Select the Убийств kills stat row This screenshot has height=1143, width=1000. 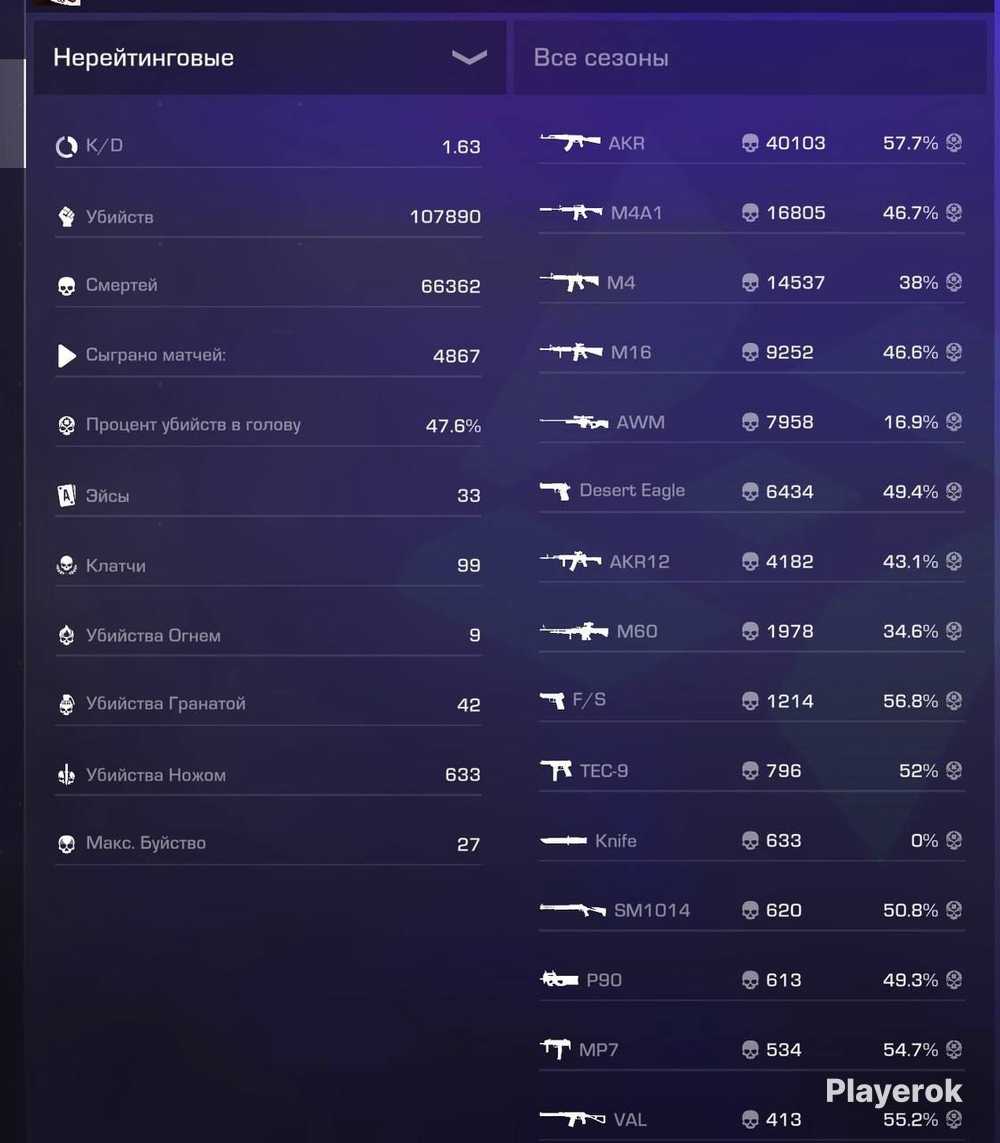(x=268, y=216)
